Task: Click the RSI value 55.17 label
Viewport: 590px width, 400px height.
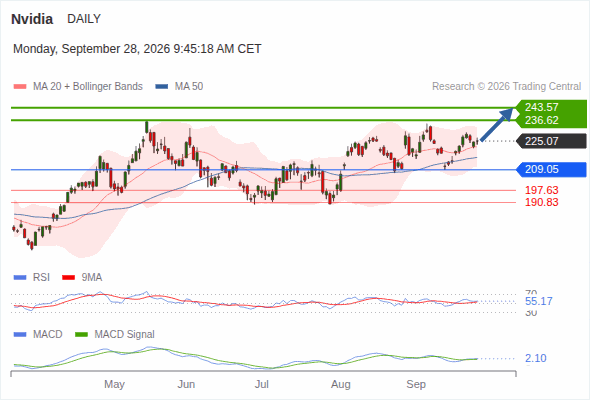Action: click(x=538, y=301)
